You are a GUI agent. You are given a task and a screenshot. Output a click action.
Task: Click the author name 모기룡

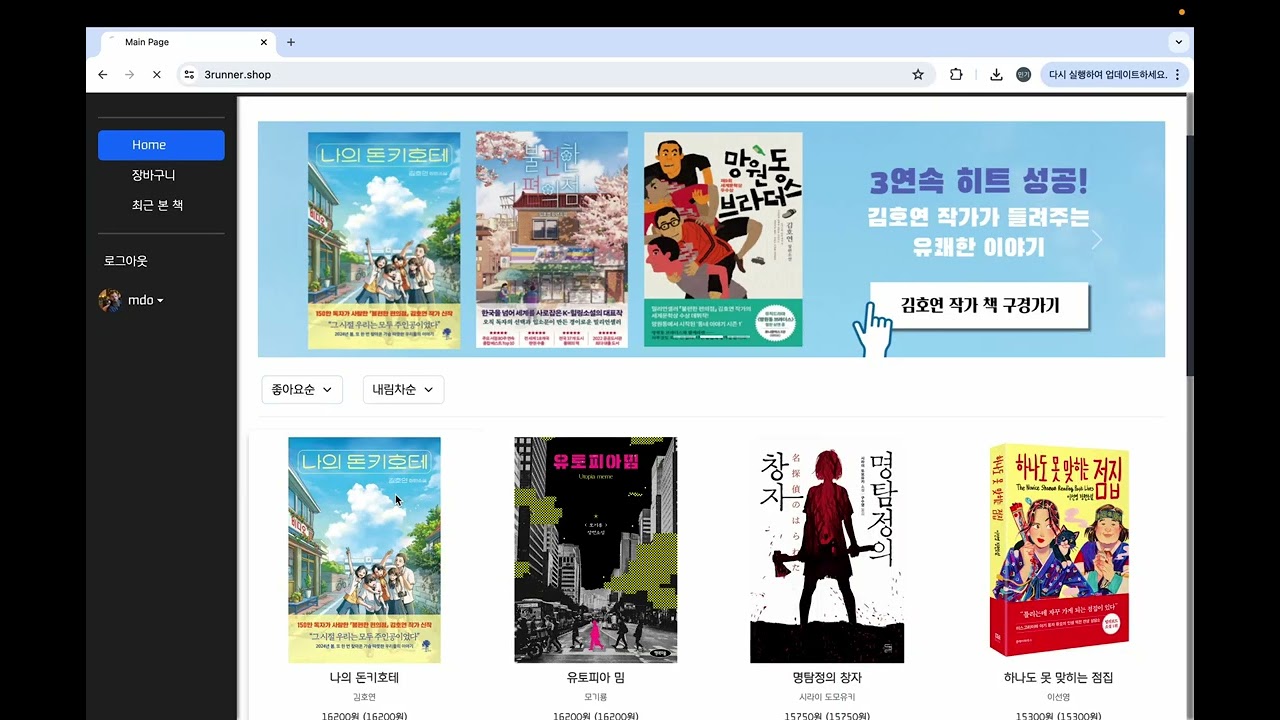(596, 697)
